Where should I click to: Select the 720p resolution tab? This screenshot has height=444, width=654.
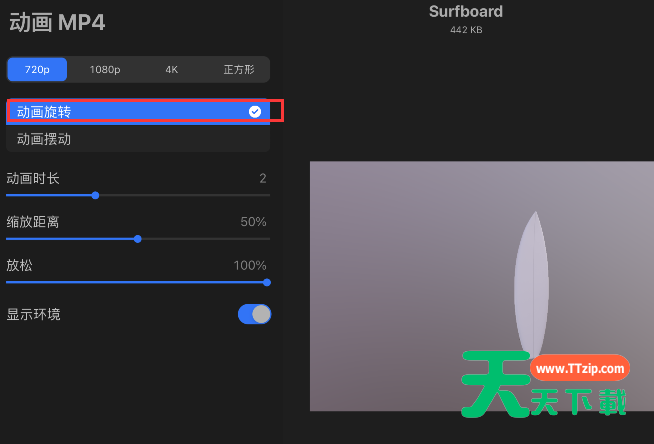(37, 70)
